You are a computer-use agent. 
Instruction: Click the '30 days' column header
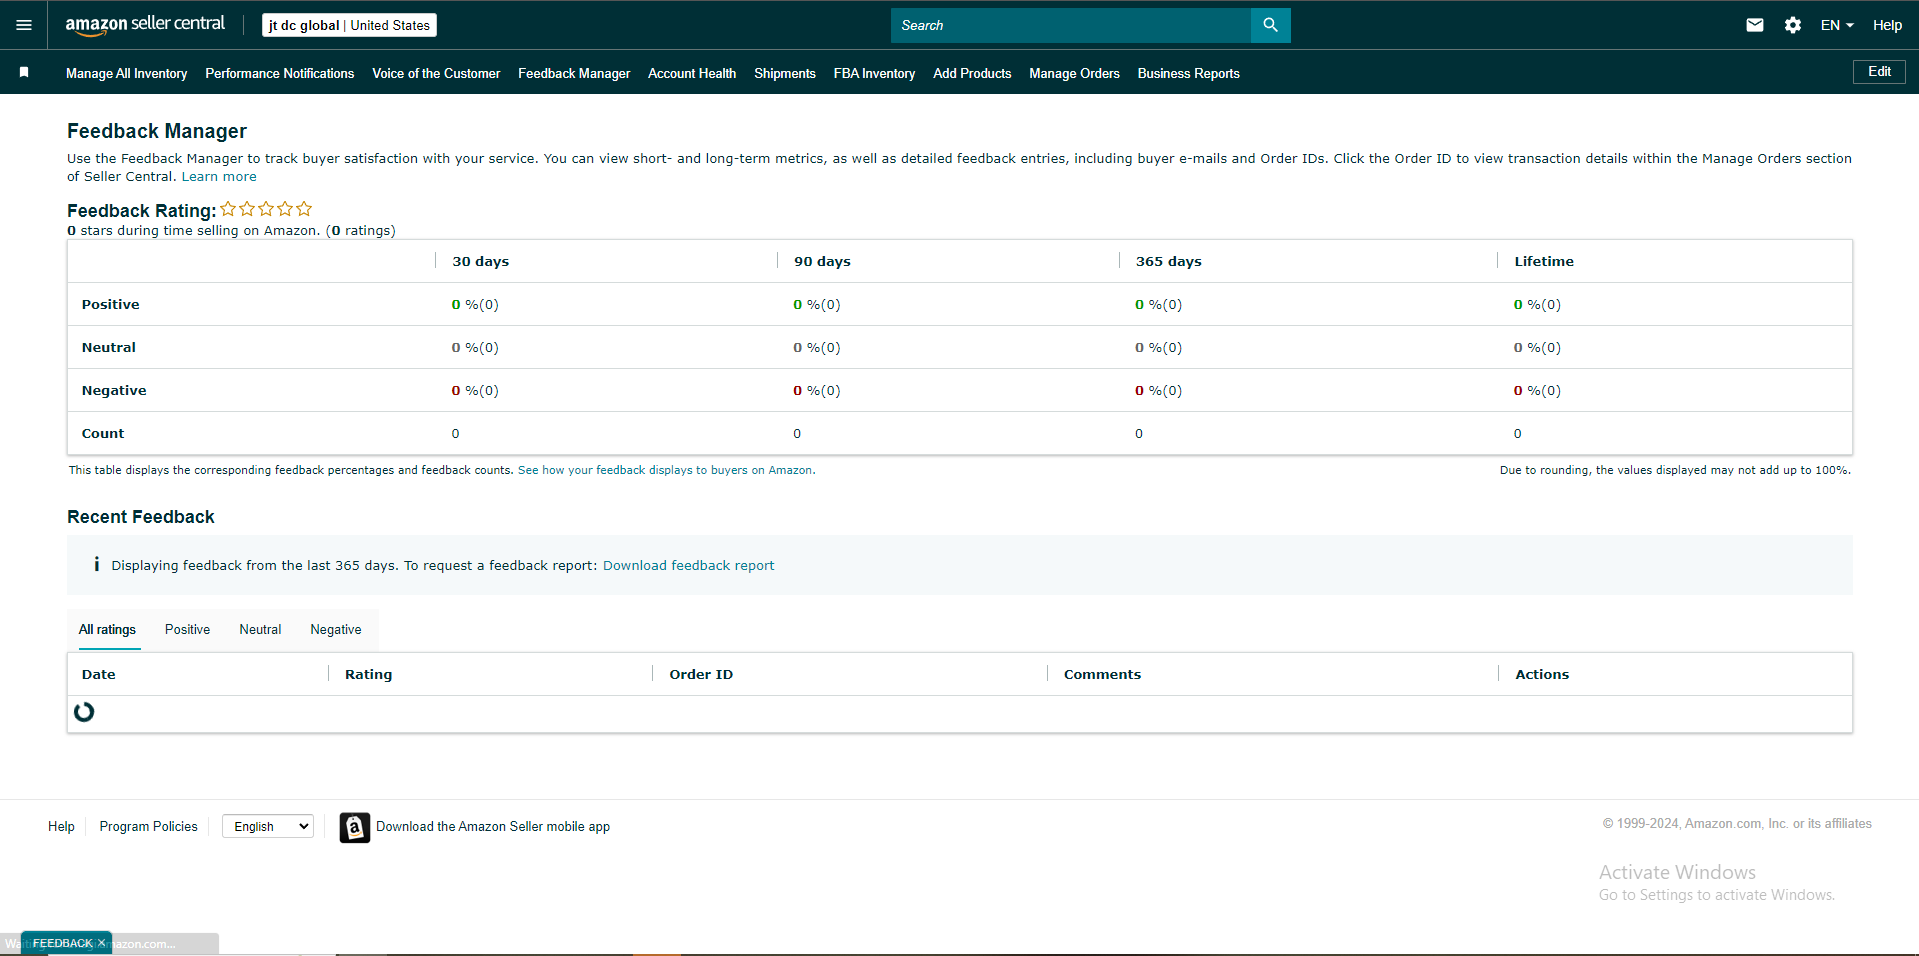coord(480,261)
